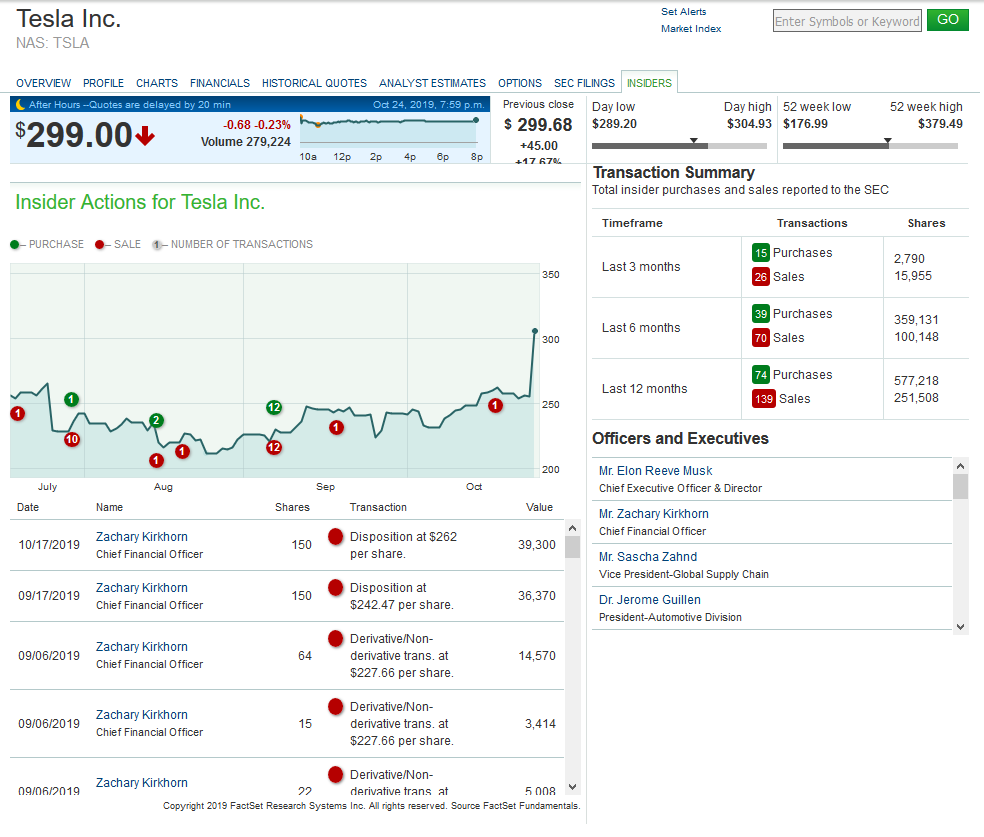Click the green PURCHASE legend dot

pyautogui.click(x=14, y=244)
